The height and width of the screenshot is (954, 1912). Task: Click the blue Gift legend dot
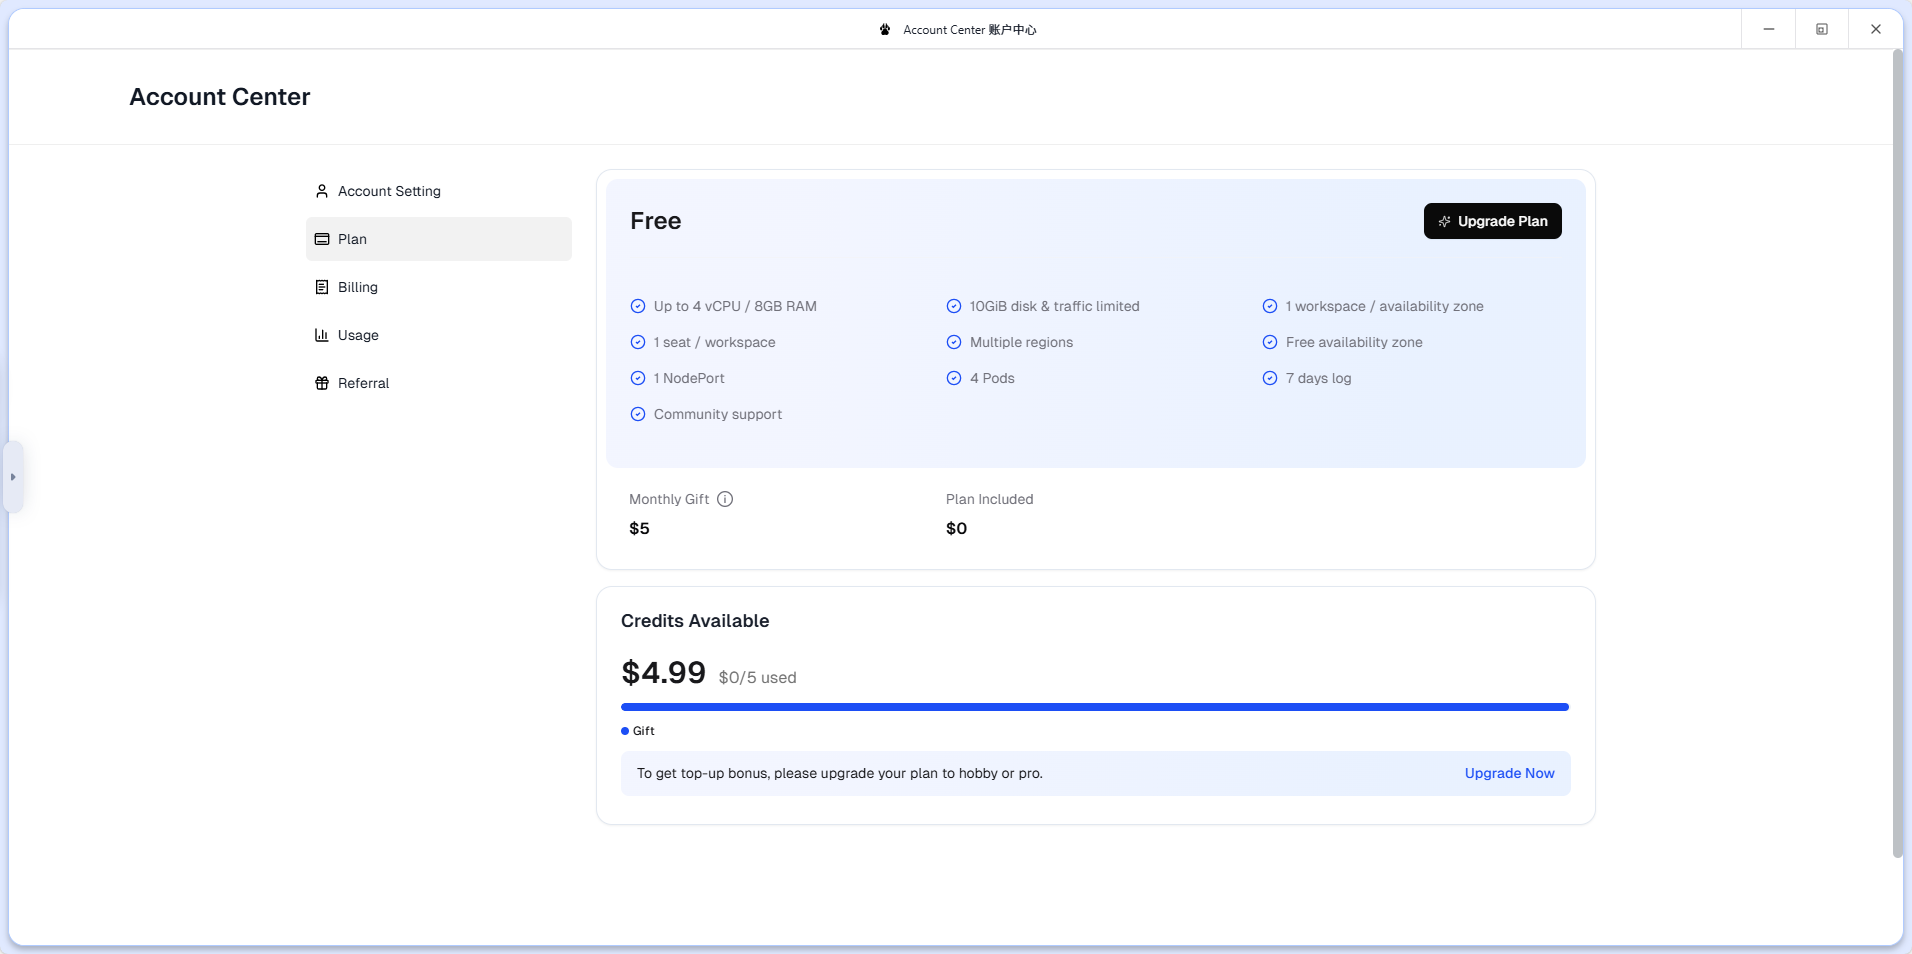(625, 731)
